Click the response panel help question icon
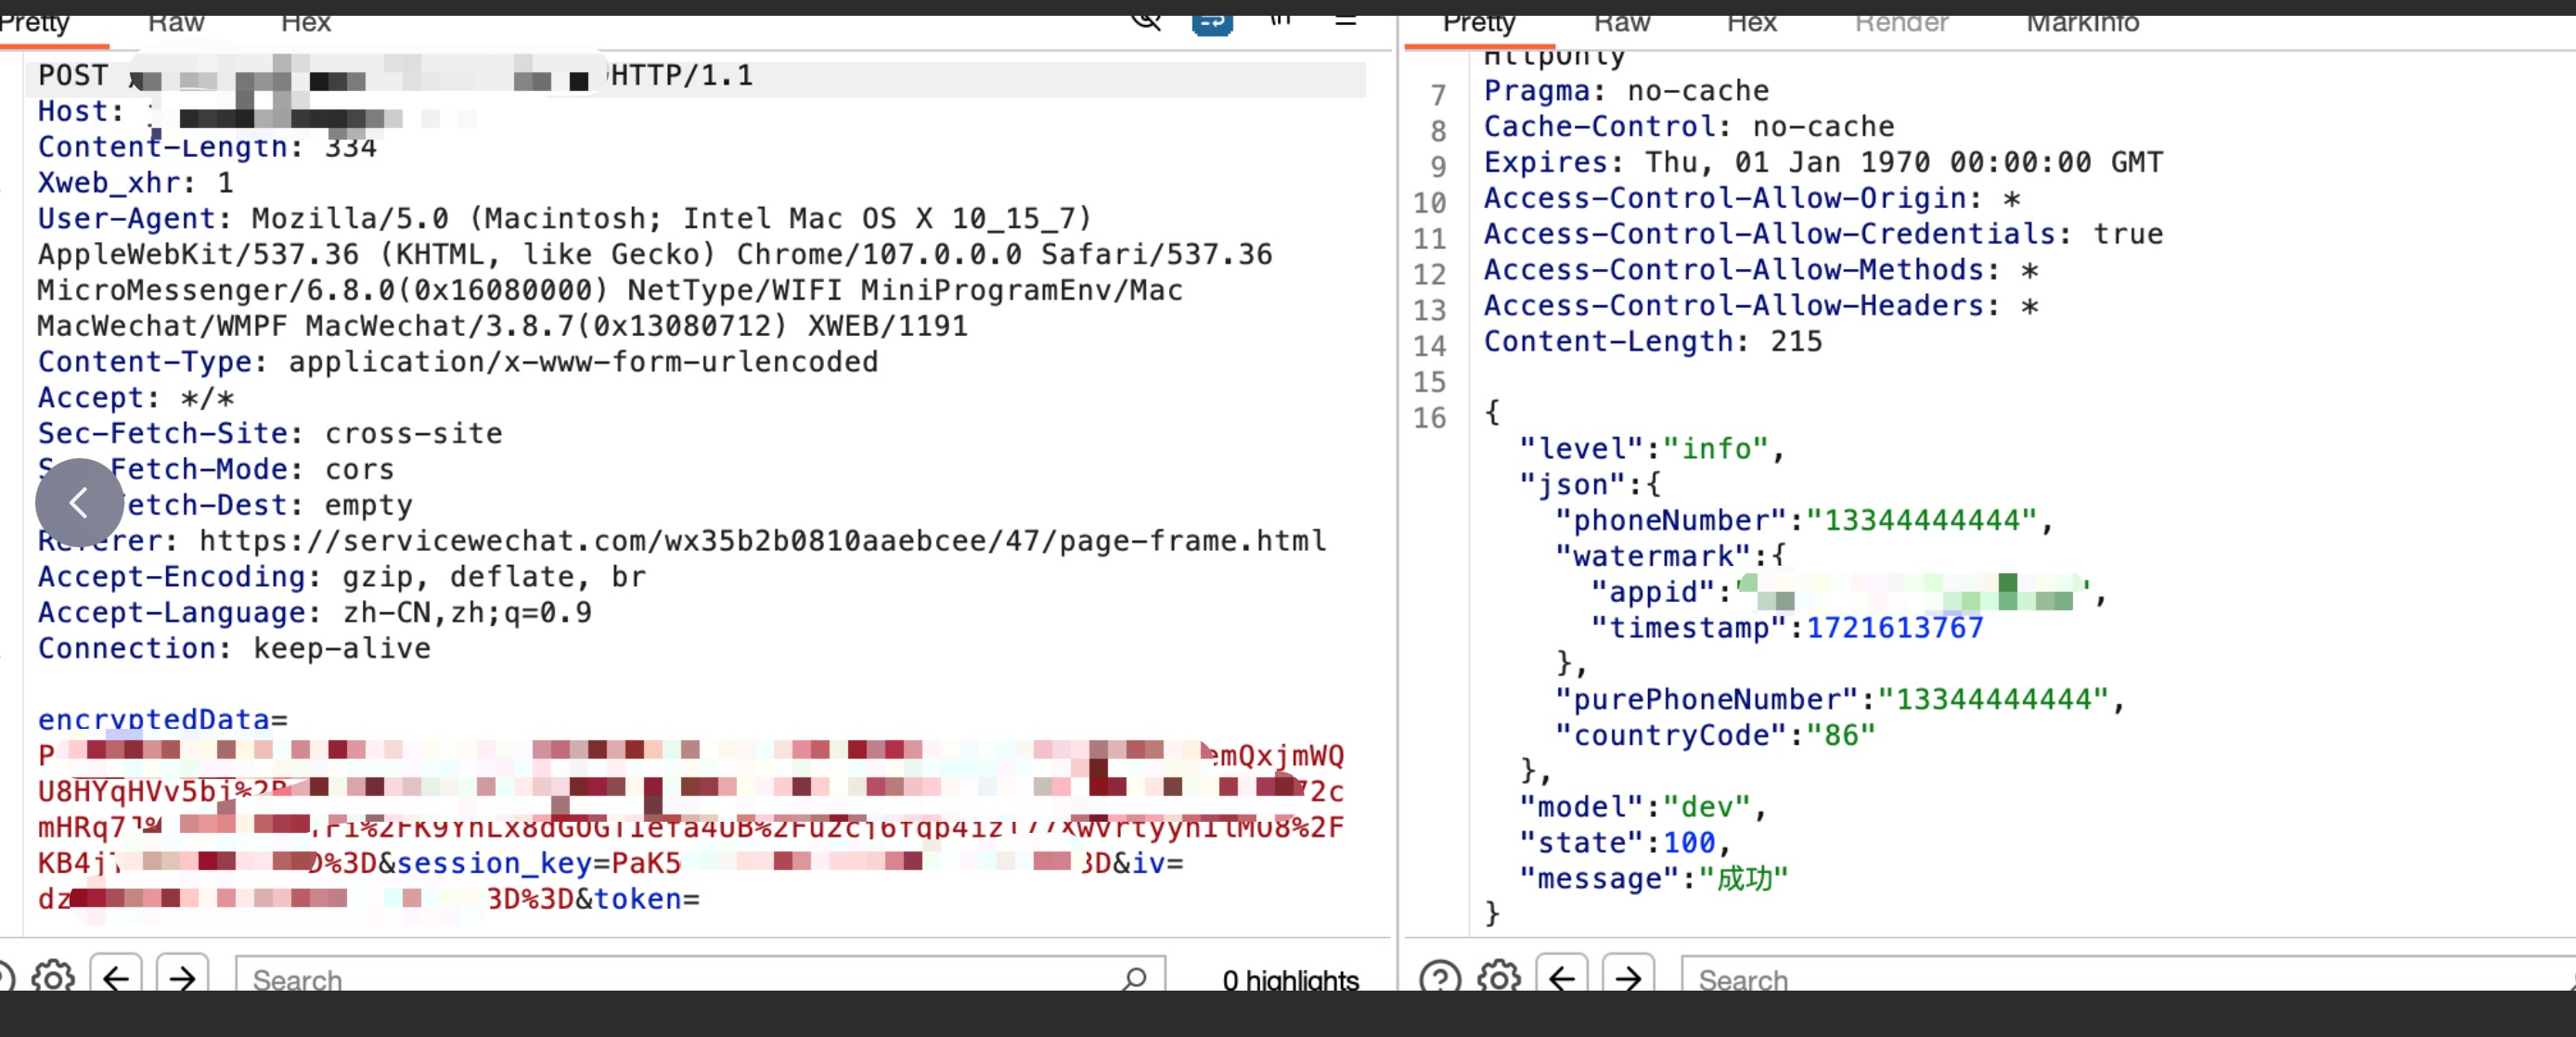Image resolution: width=2576 pixels, height=1037 pixels. pos(1439,976)
